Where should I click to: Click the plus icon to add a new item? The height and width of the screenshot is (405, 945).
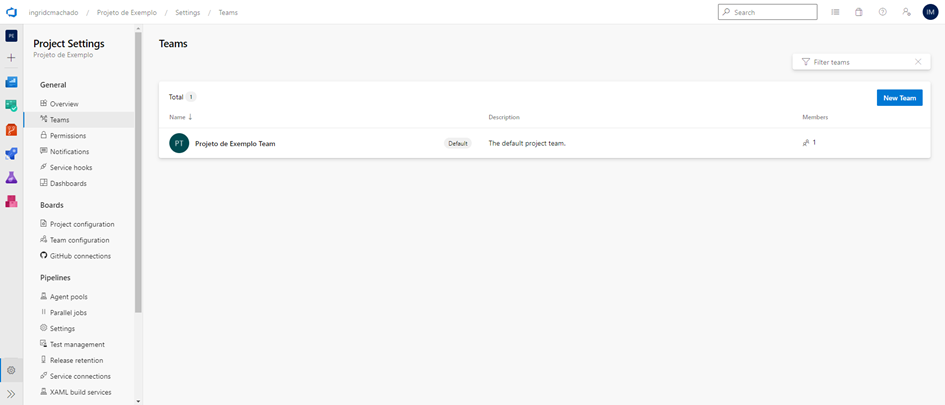coord(11,58)
